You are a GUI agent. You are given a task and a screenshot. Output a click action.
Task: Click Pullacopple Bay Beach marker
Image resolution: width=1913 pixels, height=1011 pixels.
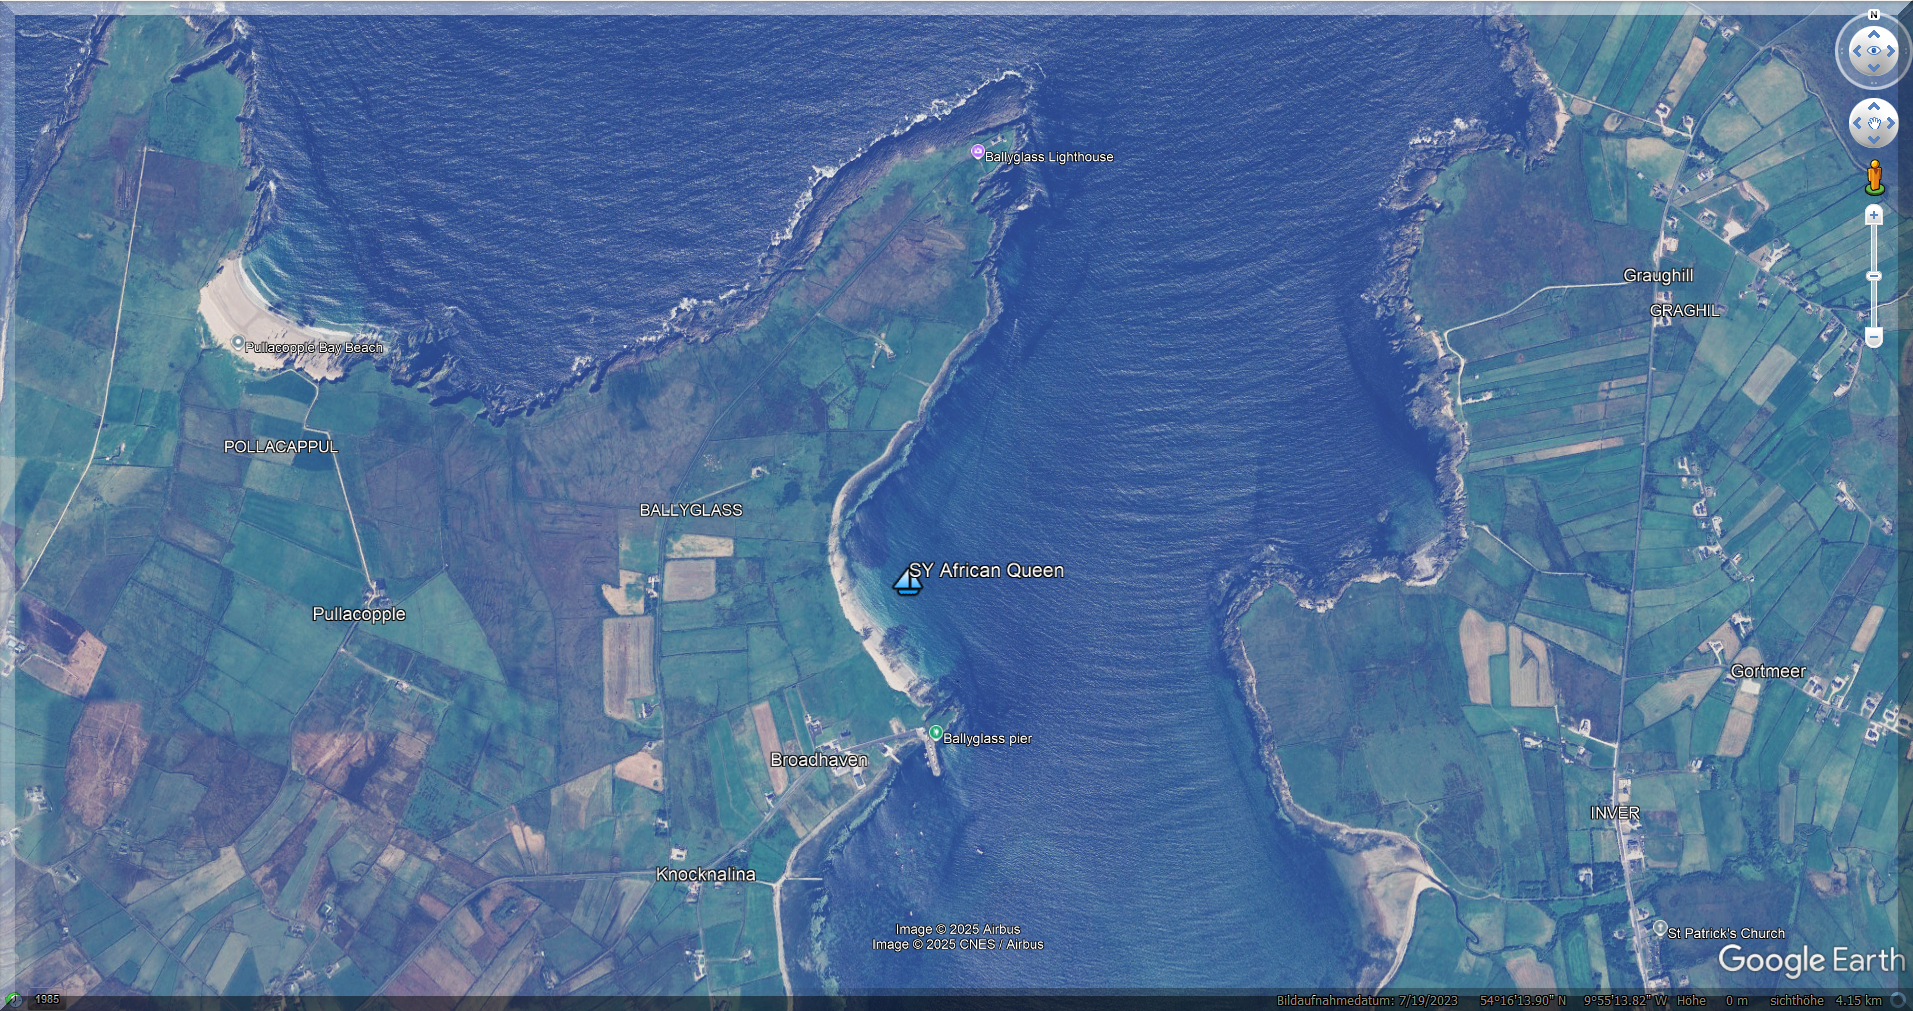(237, 342)
